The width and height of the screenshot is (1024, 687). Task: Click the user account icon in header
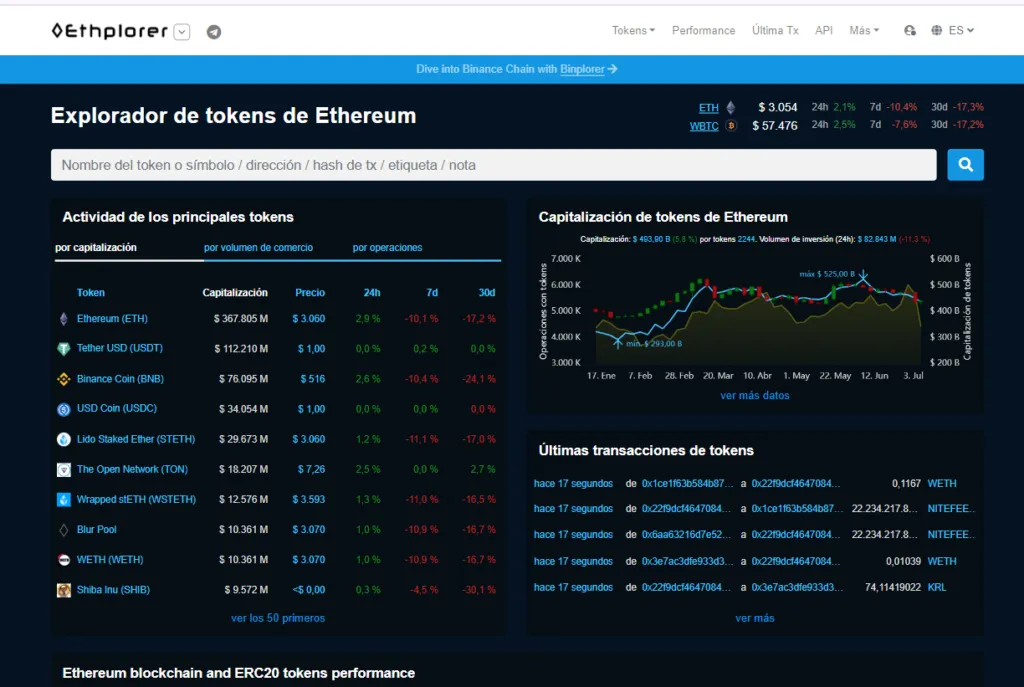(909, 31)
